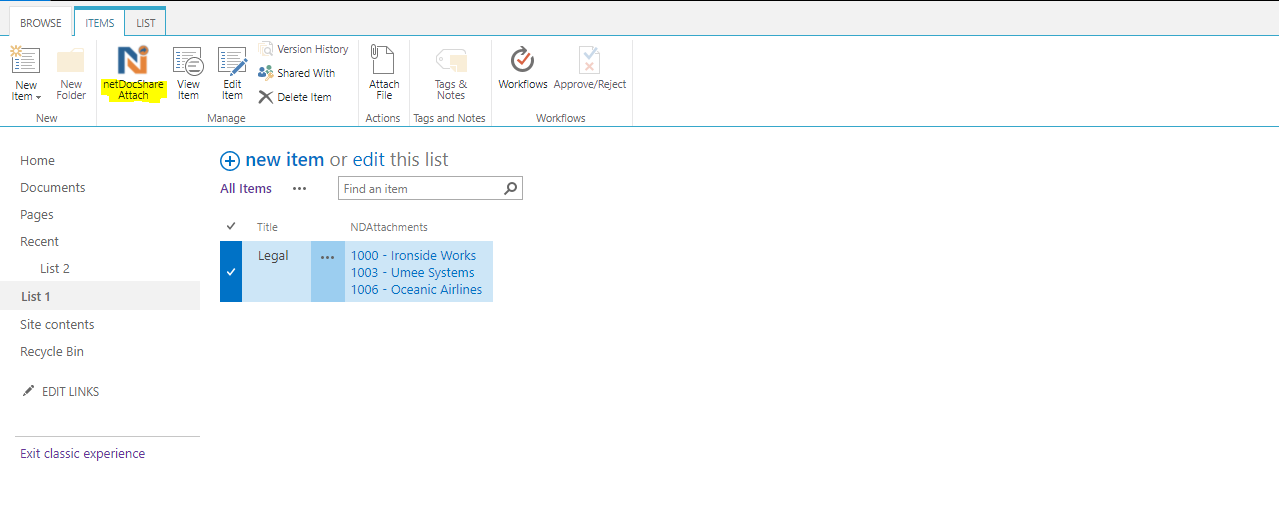
Task: Open Site contents in the left navigation
Action: click(x=57, y=325)
